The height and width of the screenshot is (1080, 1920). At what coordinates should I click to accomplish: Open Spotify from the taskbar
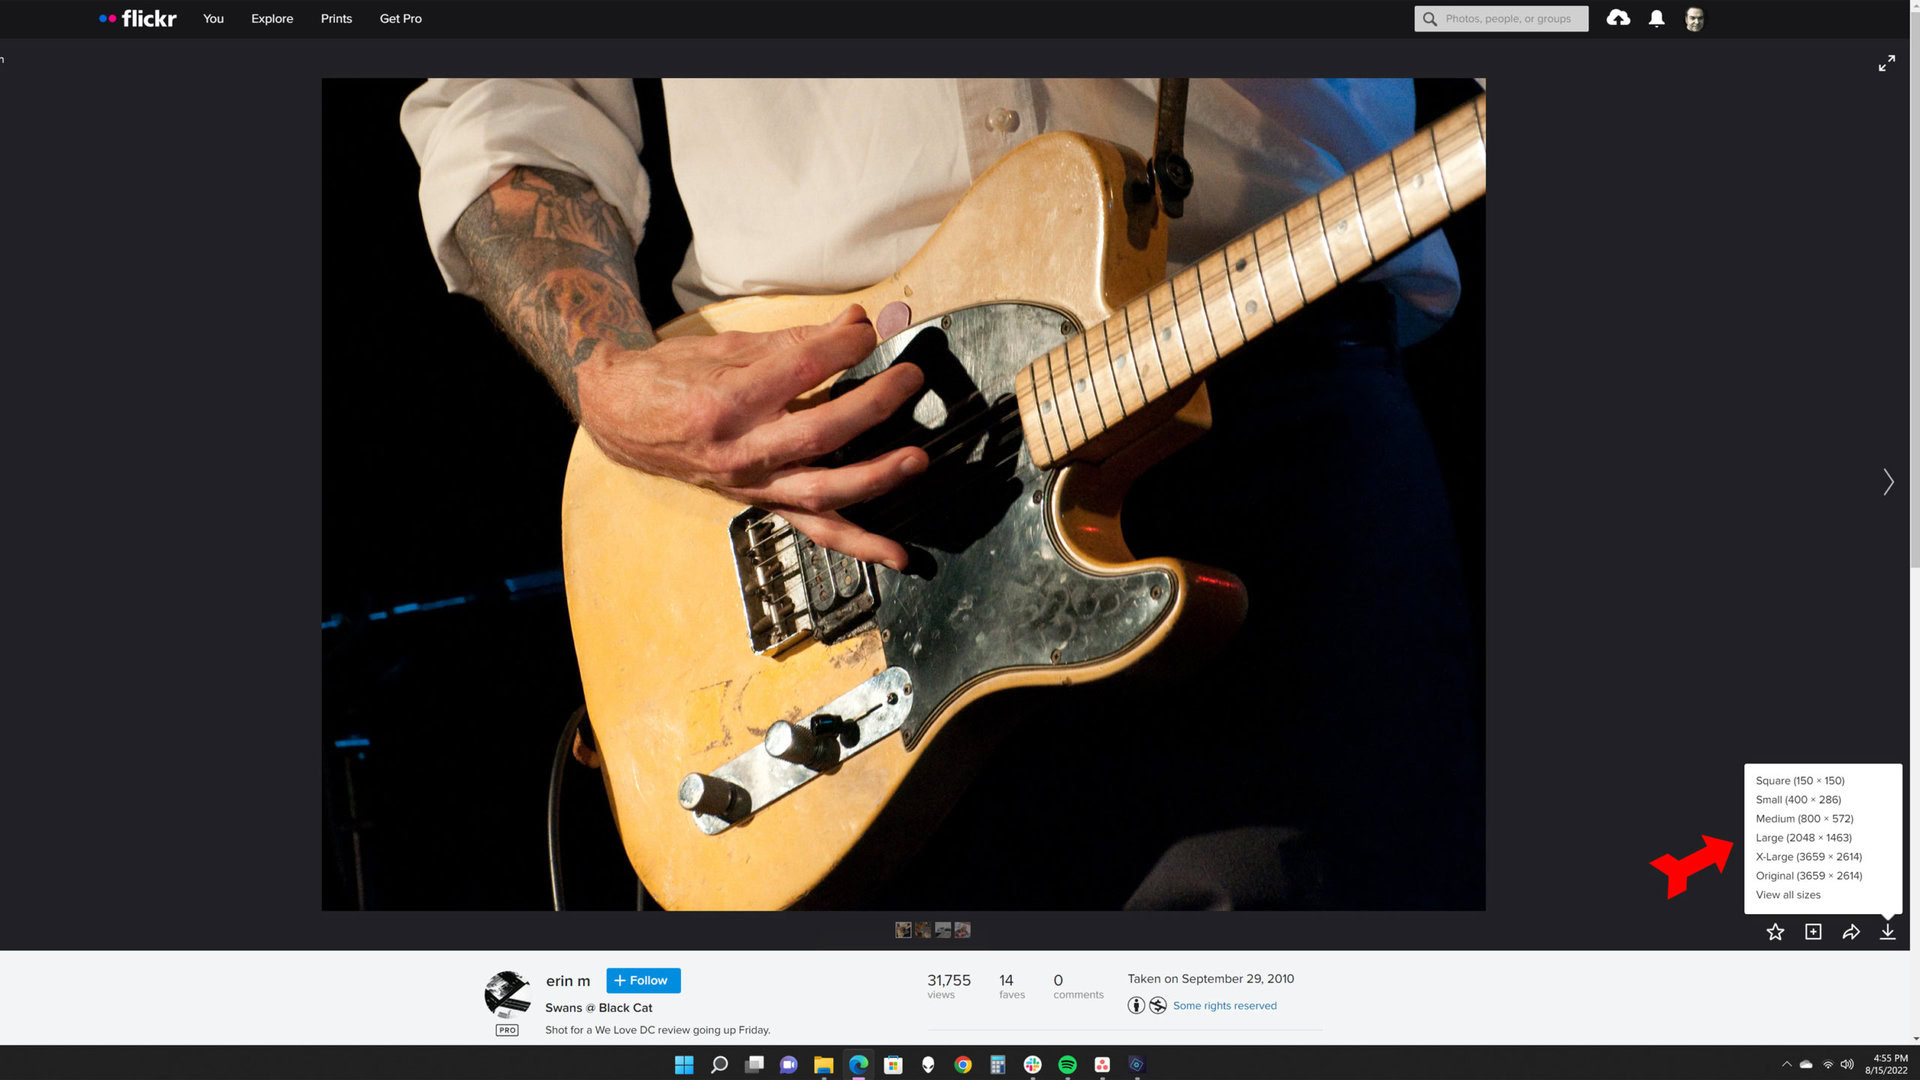tap(1067, 1065)
